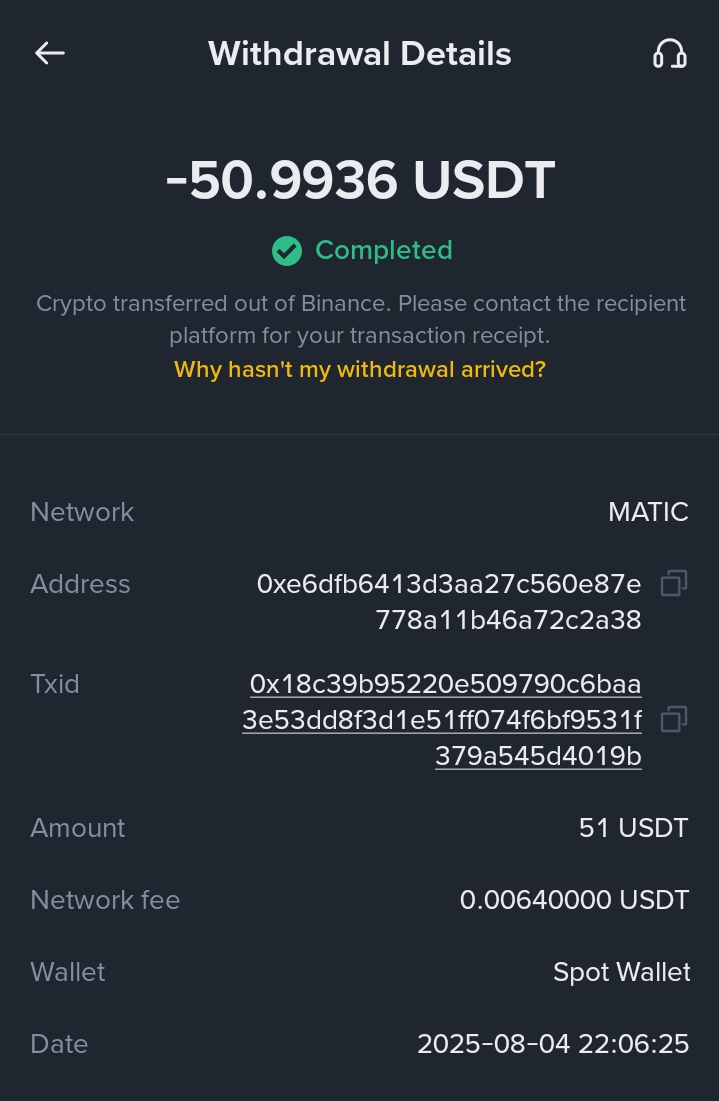This screenshot has height=1101, width=719.
Task: Tap the 51 USDT amount value
Action: click(x=633, y=828)
